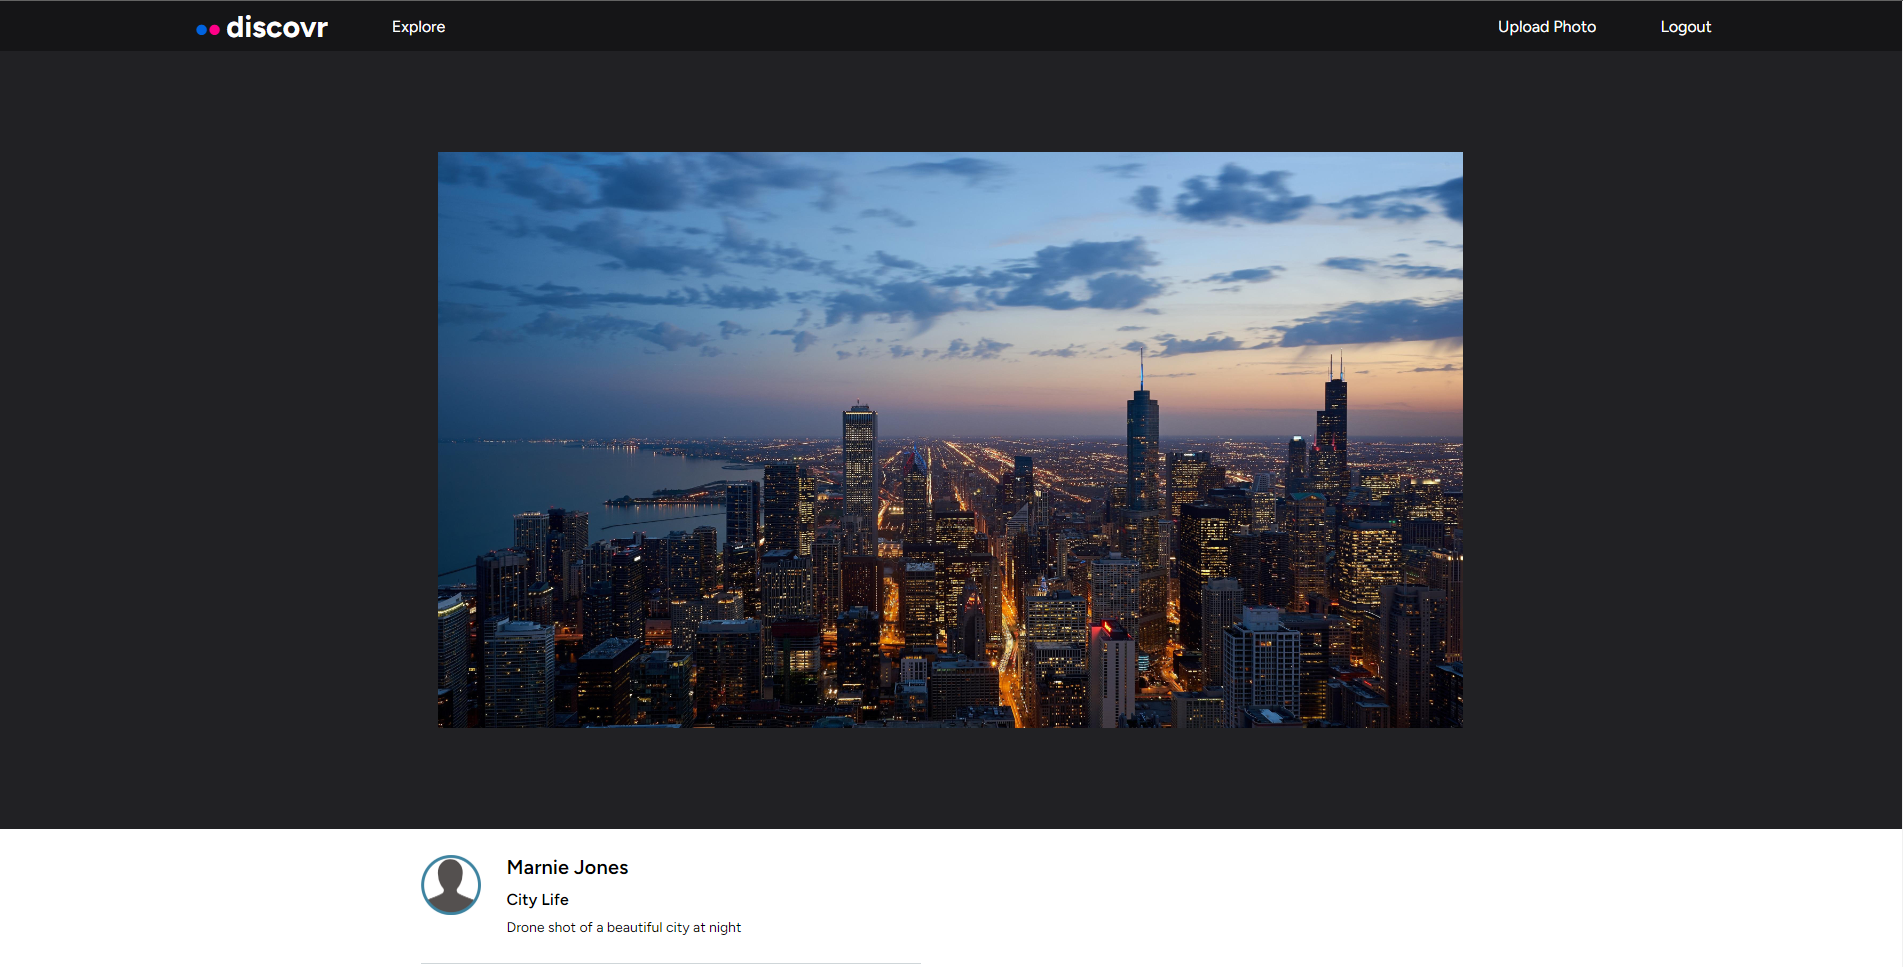1903x967 pixels.
Task: Select the drone shot description text
Action: point(623,927)
